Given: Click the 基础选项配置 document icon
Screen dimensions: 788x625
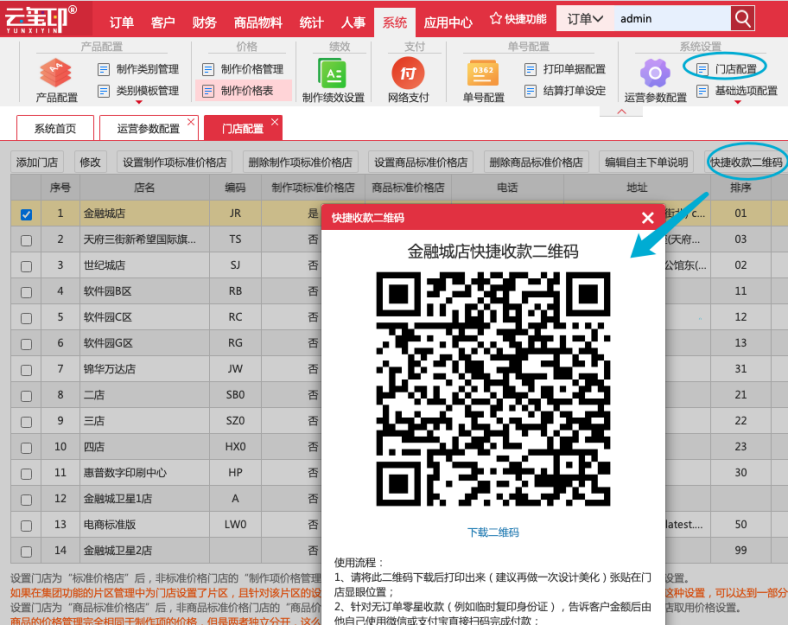Looking at the screenshot, I should click(x=702, y=91).
